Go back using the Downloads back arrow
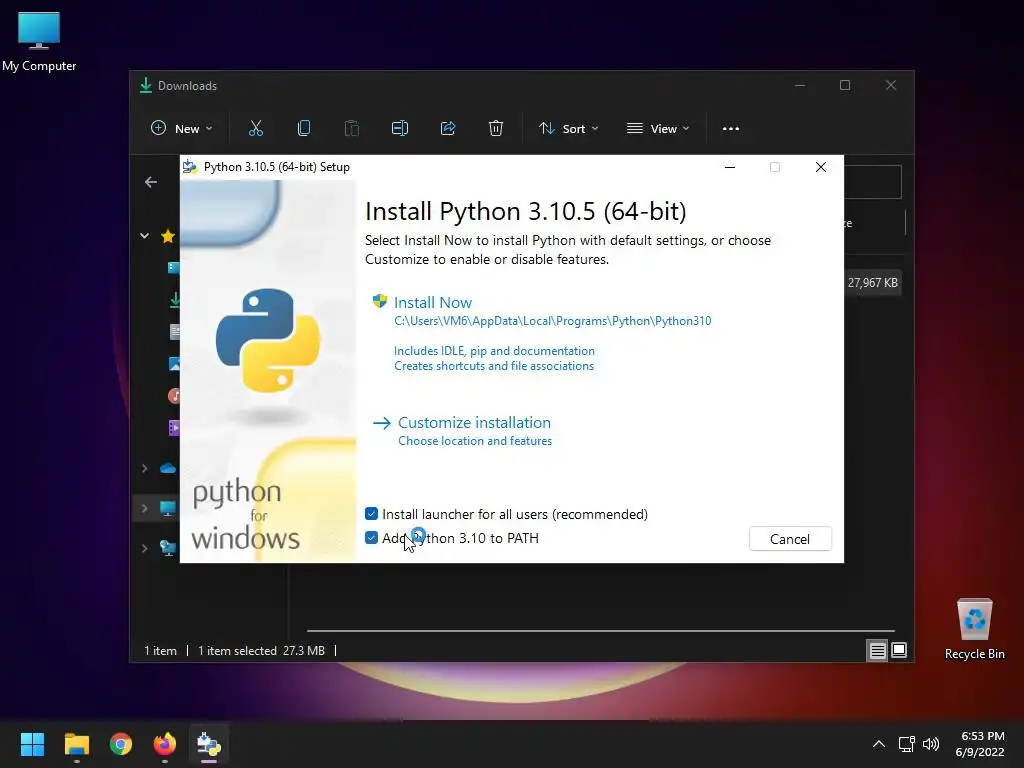 click(x=151, y=182)
